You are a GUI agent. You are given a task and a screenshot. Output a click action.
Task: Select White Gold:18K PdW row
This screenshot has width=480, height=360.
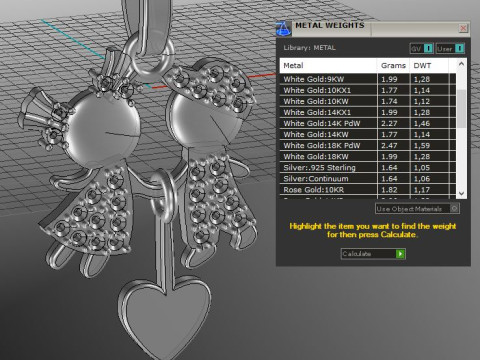pos(368,145)
